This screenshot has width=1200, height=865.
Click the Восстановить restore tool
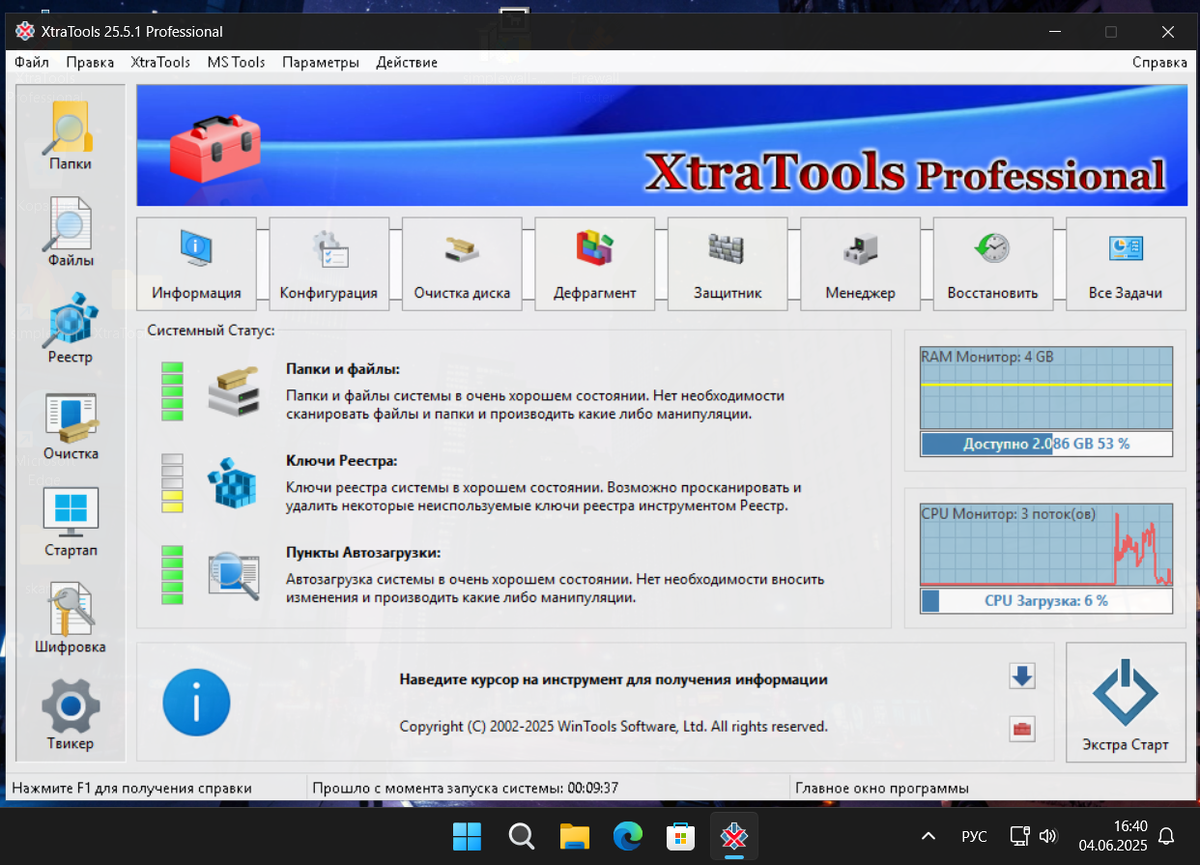993,264
